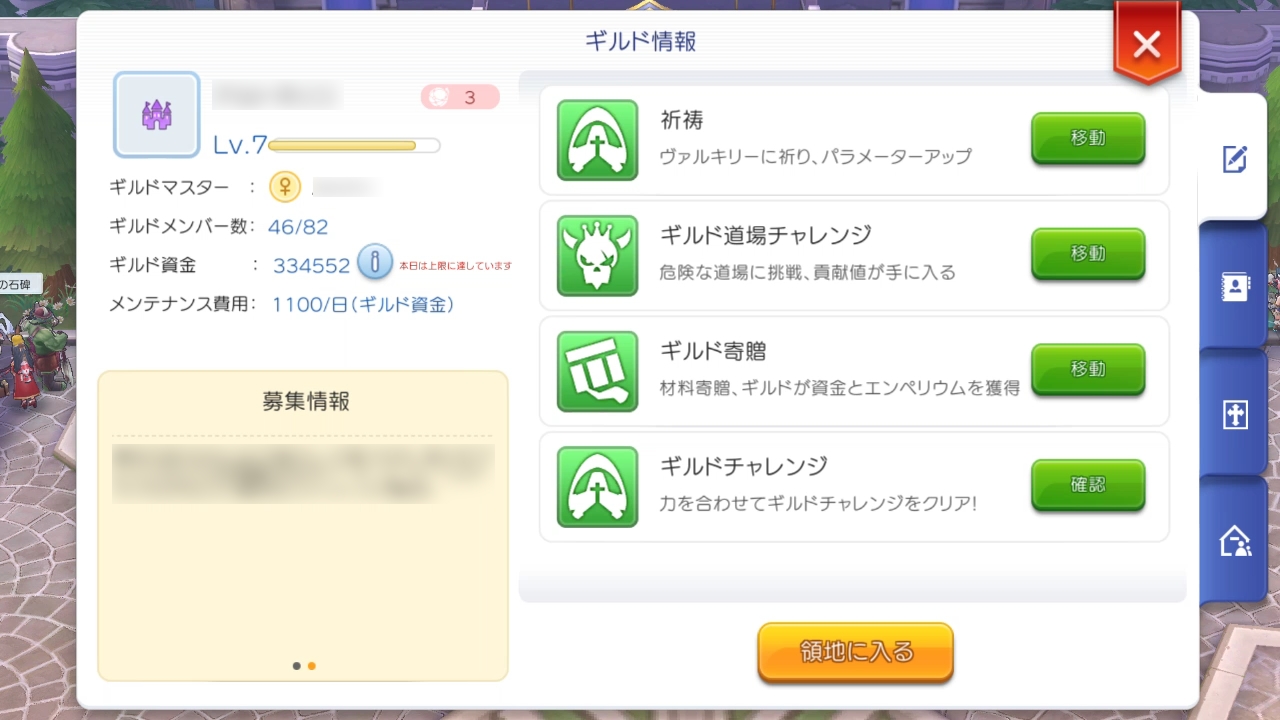Open the guild edit tab with pencil icon
Screen dimensions: 1280x720
pyautogui.click(x=1235, y=158)
